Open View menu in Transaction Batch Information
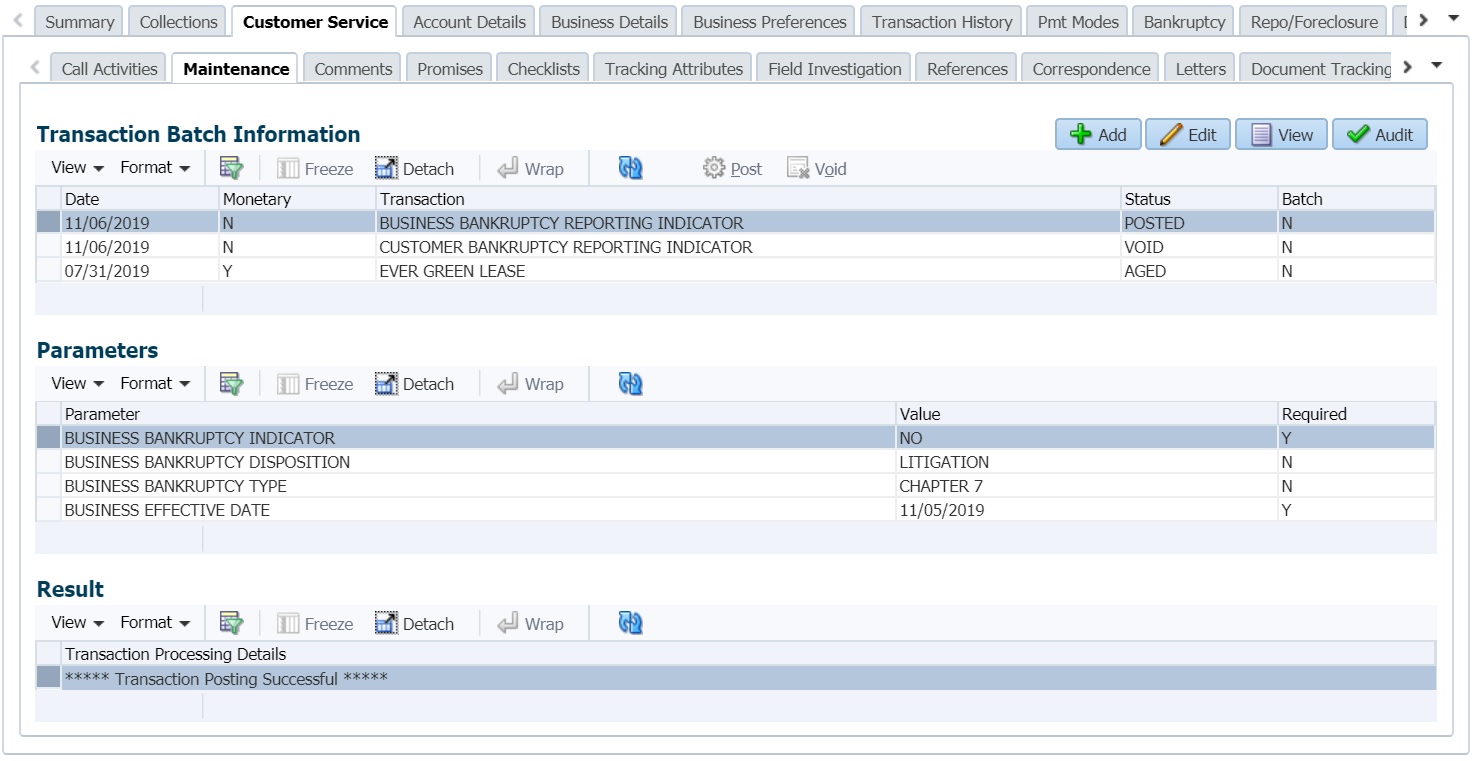This screenshot has width=1481, height=761. (78, 168)
